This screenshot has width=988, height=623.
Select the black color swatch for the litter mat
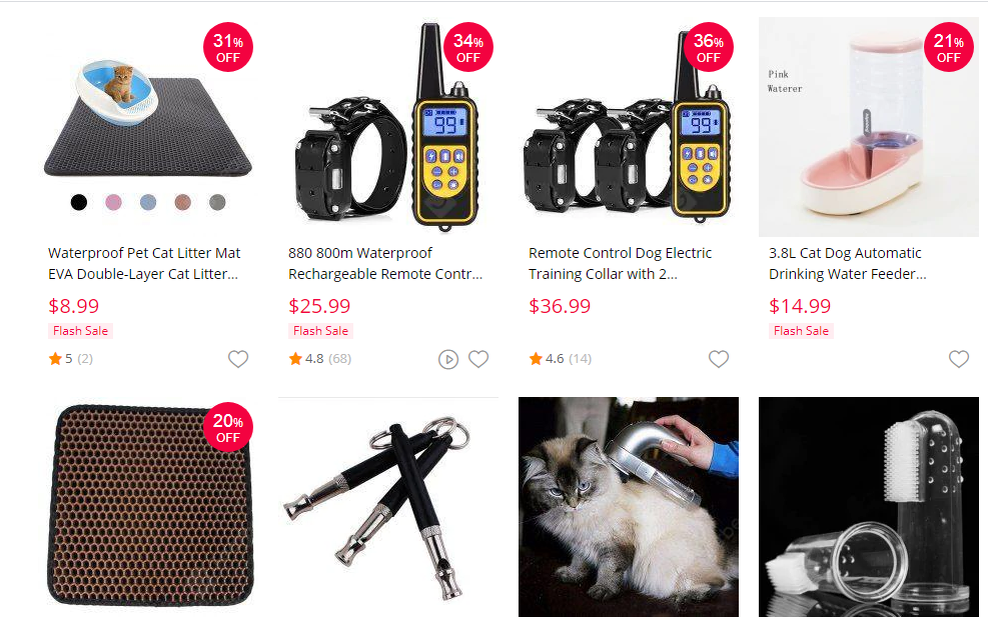pyautogui.click(x=79, y=202)
